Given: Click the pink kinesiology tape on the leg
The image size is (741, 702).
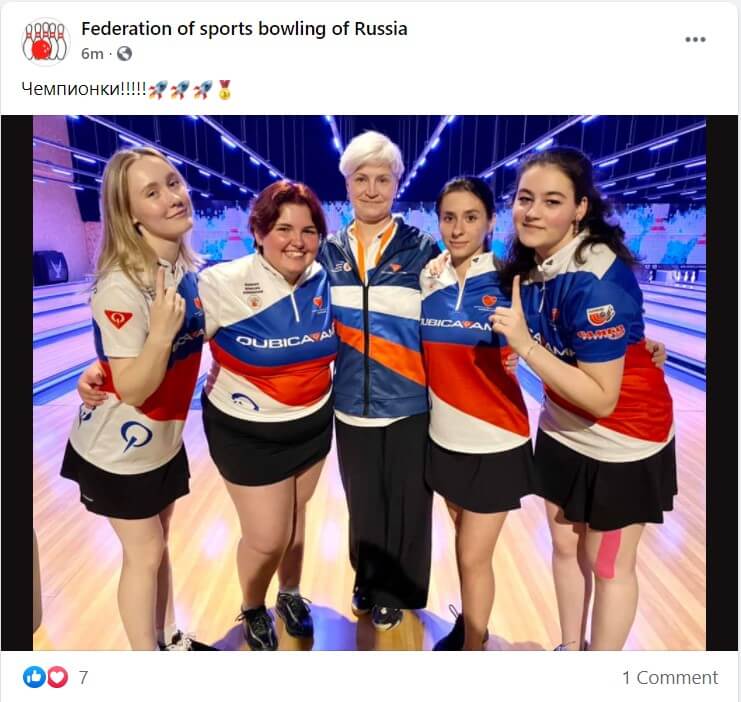Looking at the screenshot, I should pos(608,554).
